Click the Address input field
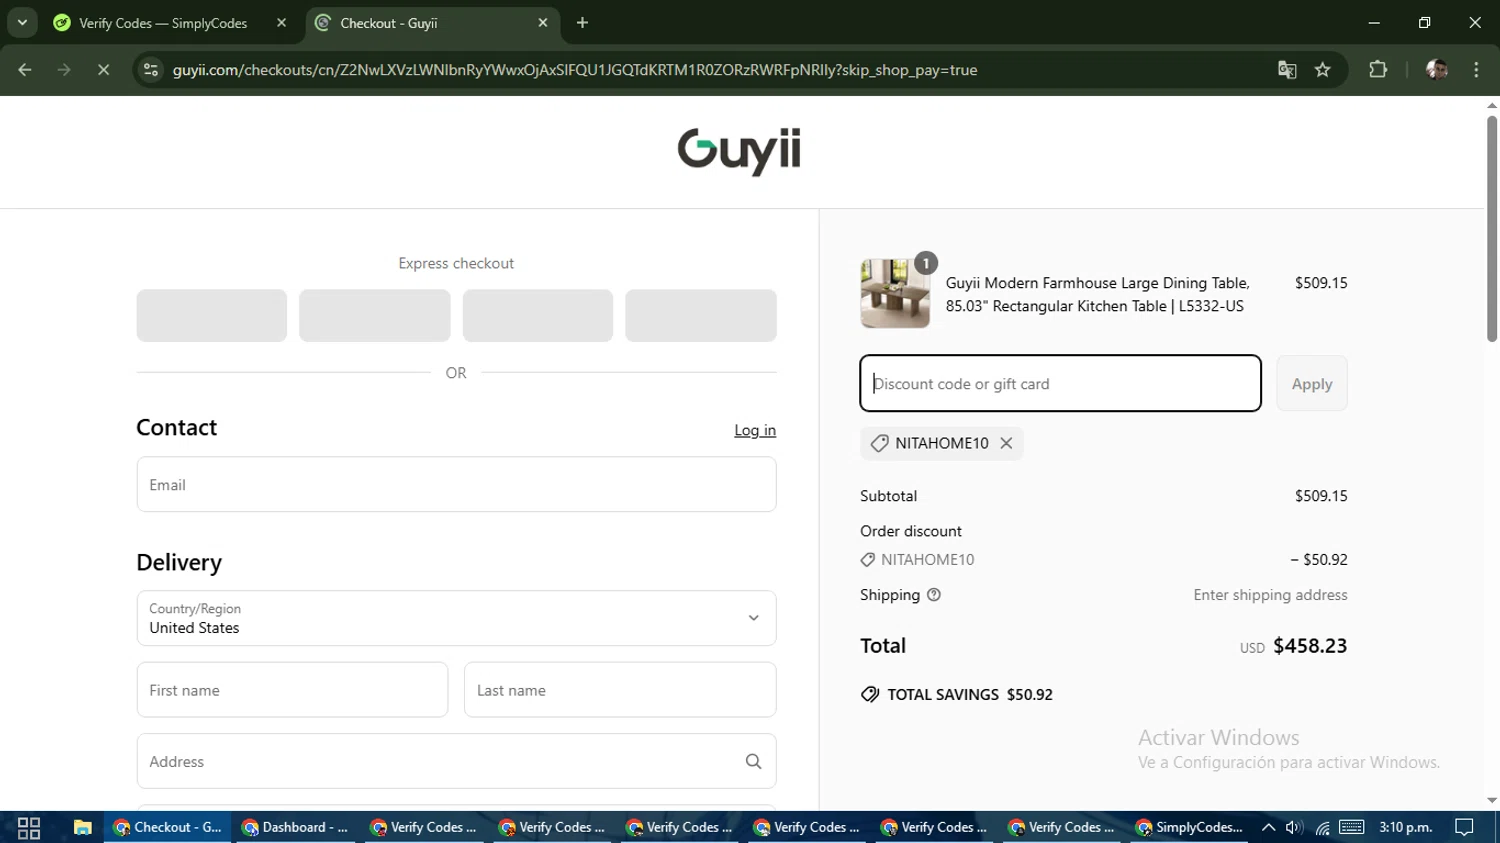 (456, 761)
